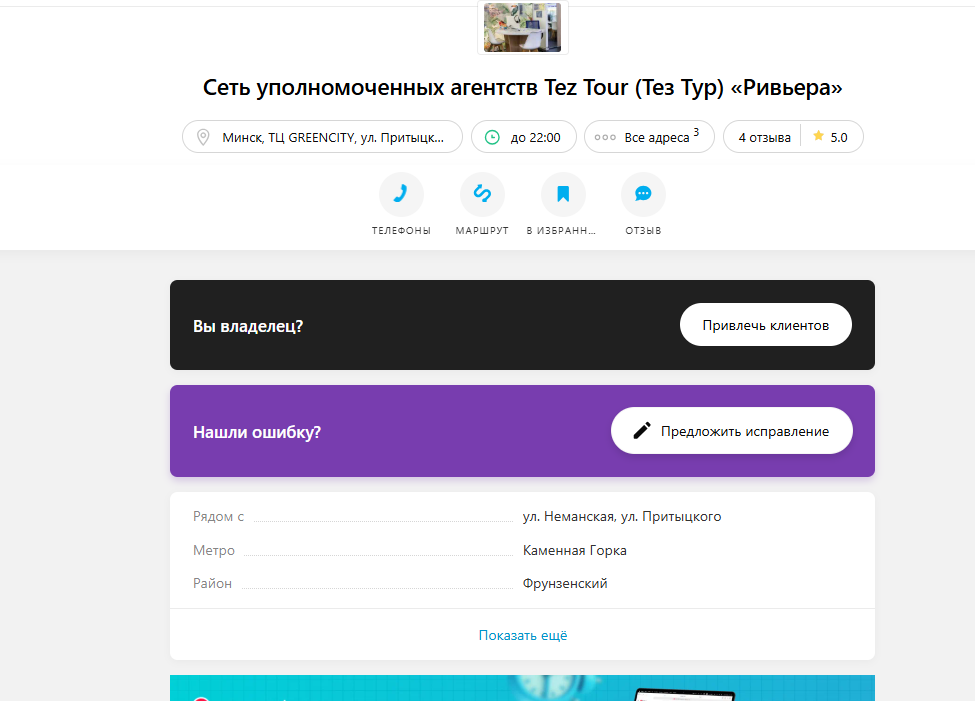Click the Привлечь клиентов button
The image size is (975, 701).
pos(765,325)
